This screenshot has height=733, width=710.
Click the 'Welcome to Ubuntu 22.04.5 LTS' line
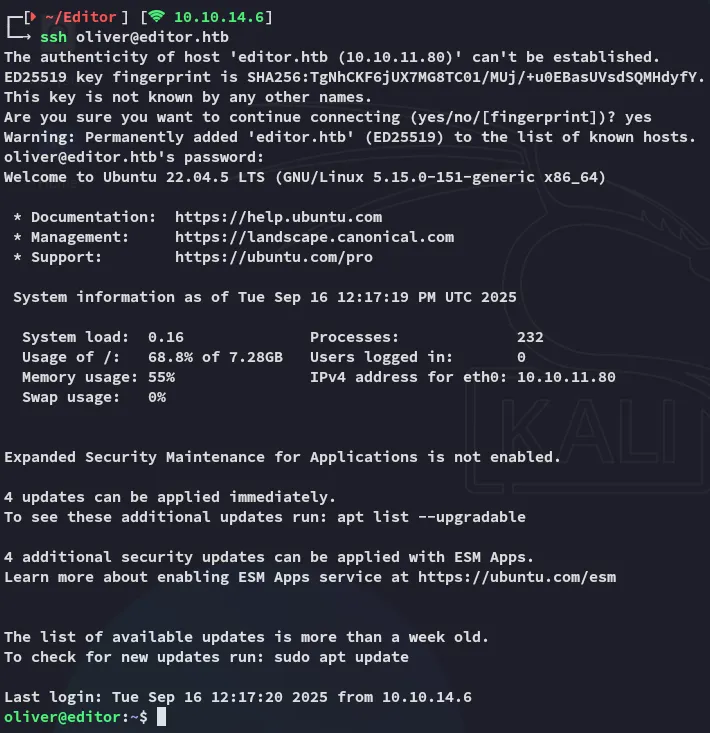[304, 177]
